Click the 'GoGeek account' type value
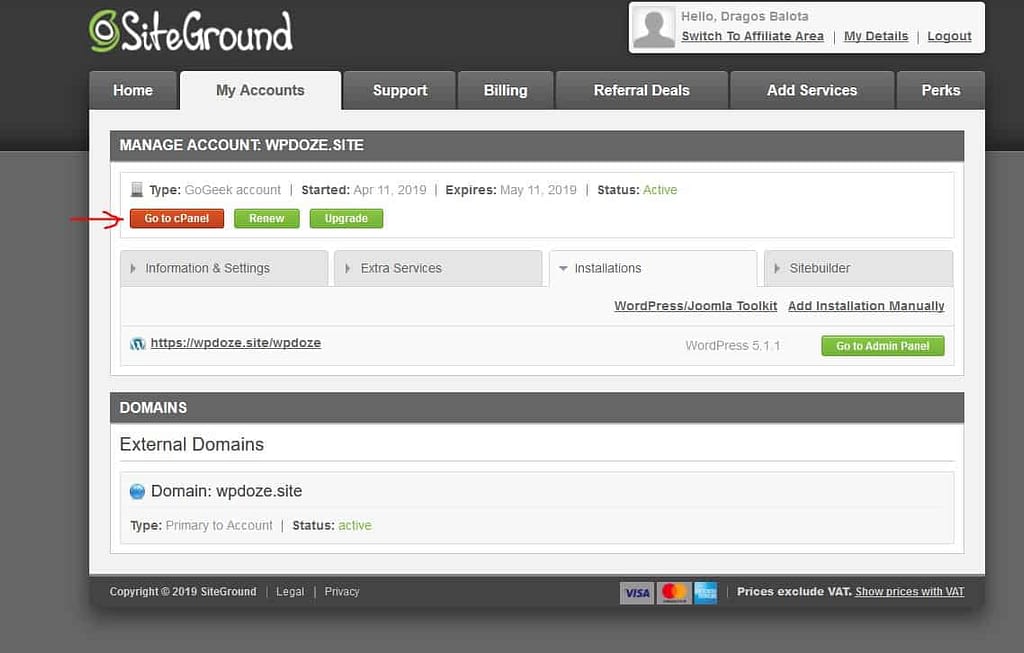This screenshot has height=653, width=1024. 232,190
